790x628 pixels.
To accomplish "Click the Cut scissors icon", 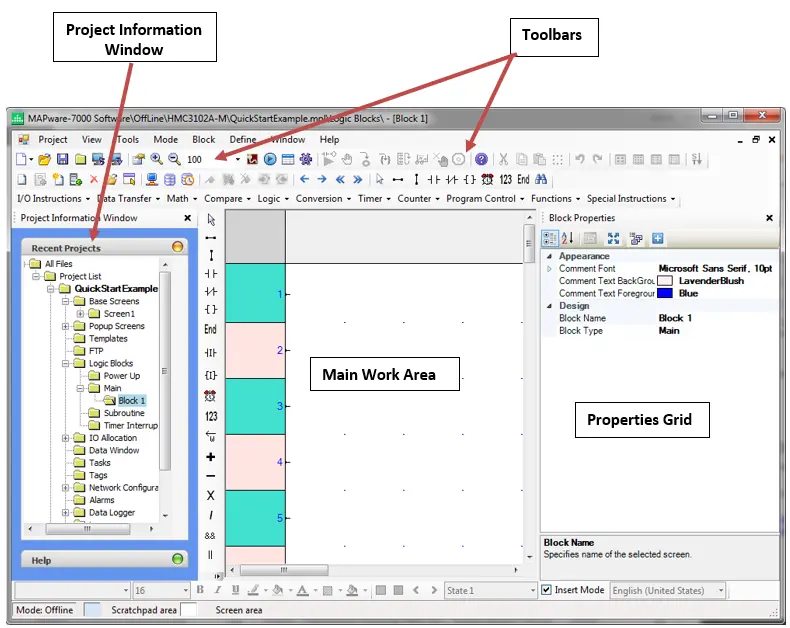I will pos(503,159).
